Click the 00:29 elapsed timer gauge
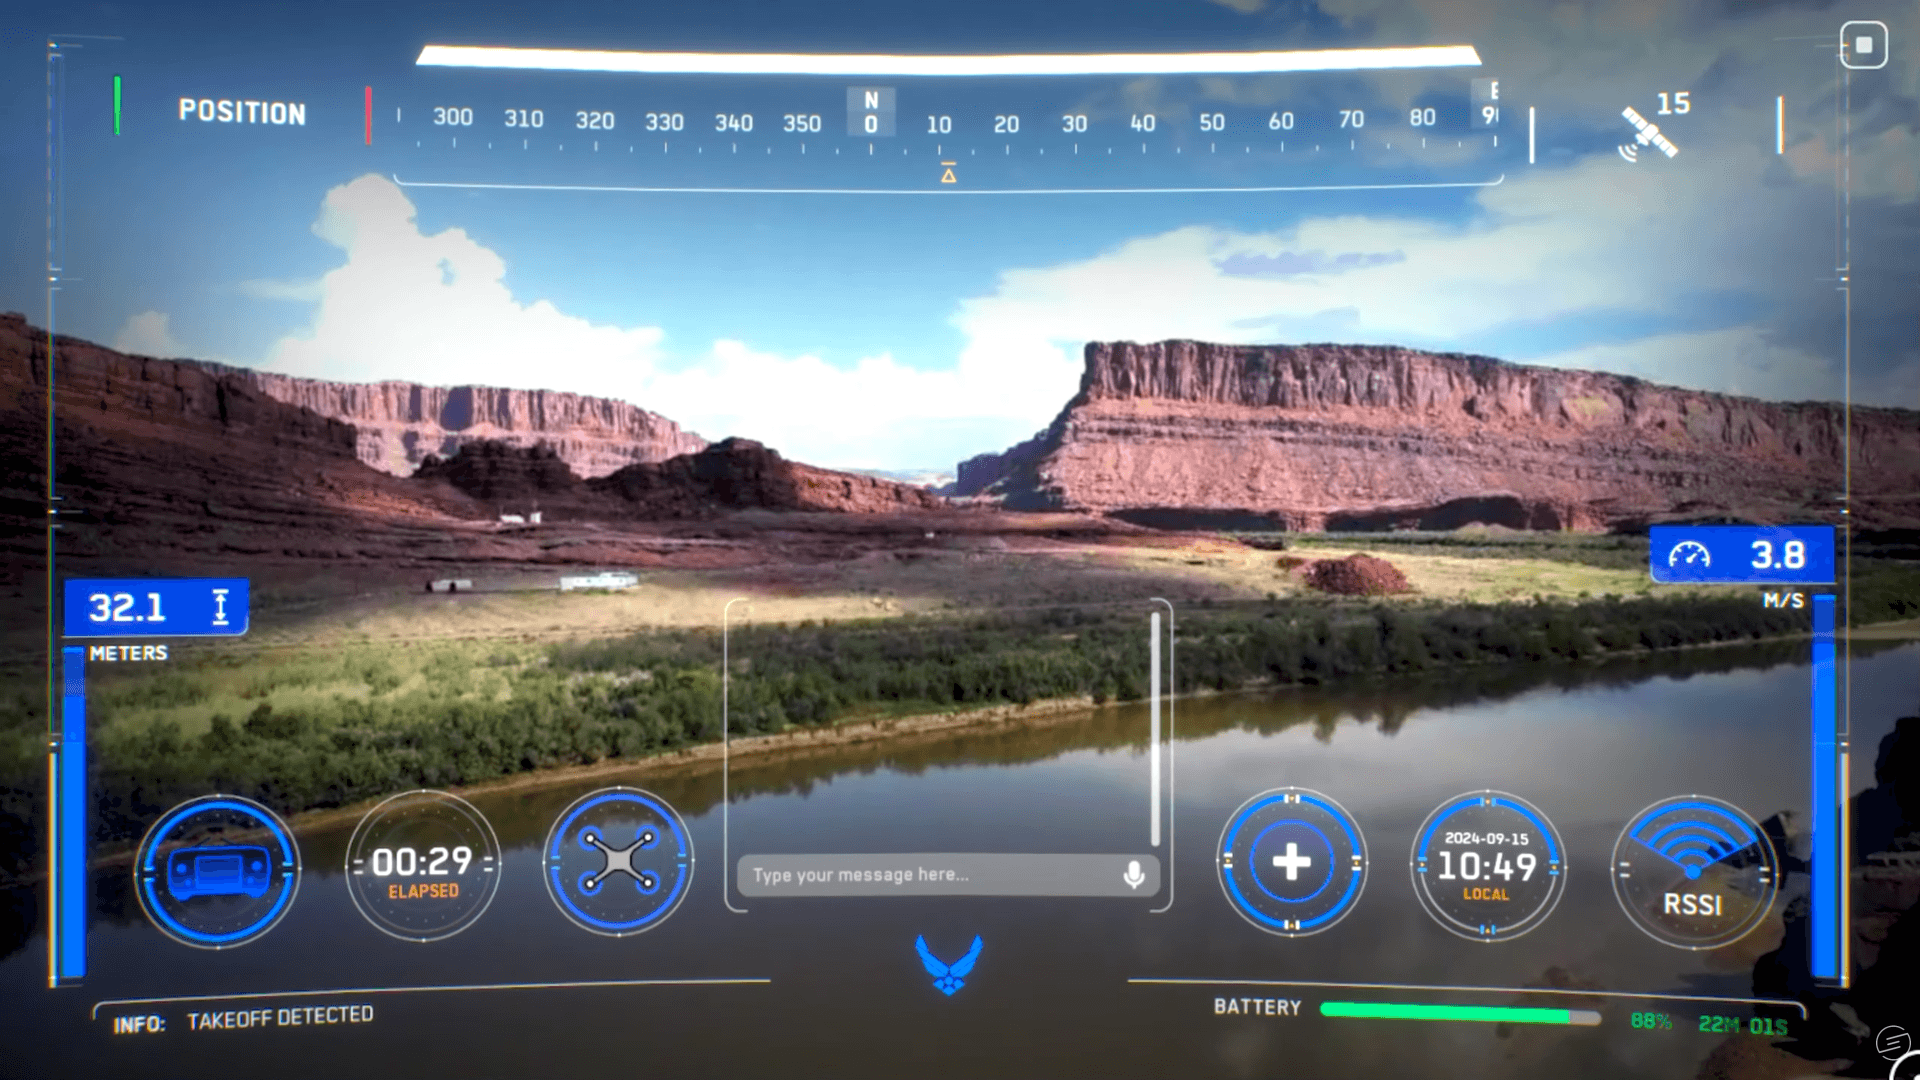 (423, 866)
